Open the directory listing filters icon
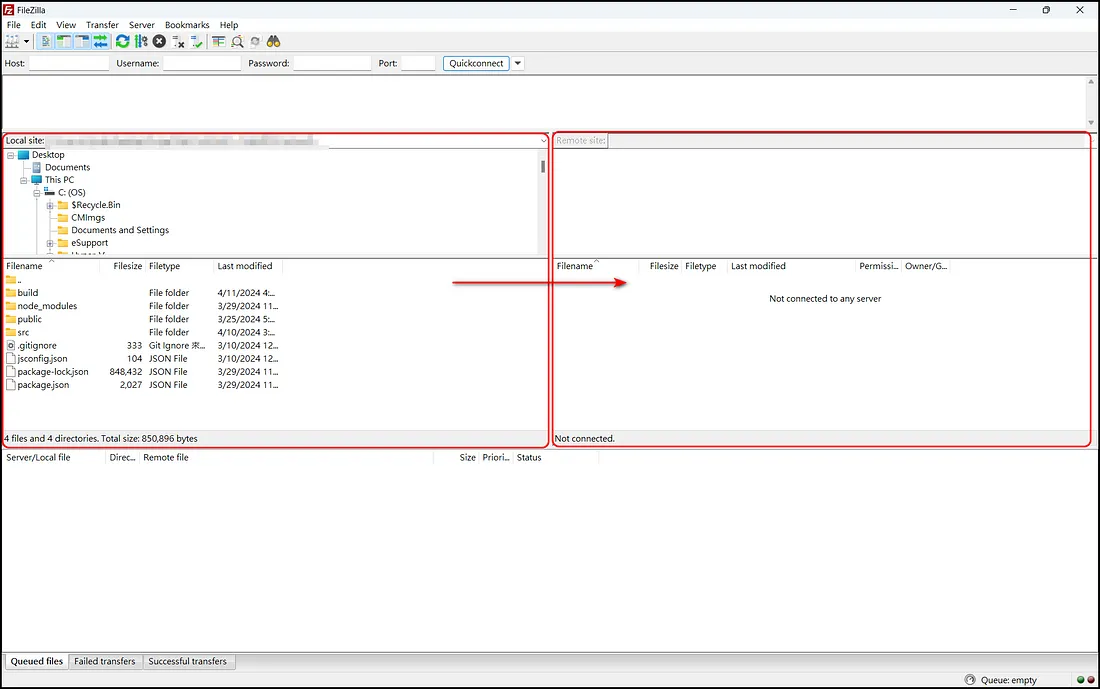 [x=218, y=42]
